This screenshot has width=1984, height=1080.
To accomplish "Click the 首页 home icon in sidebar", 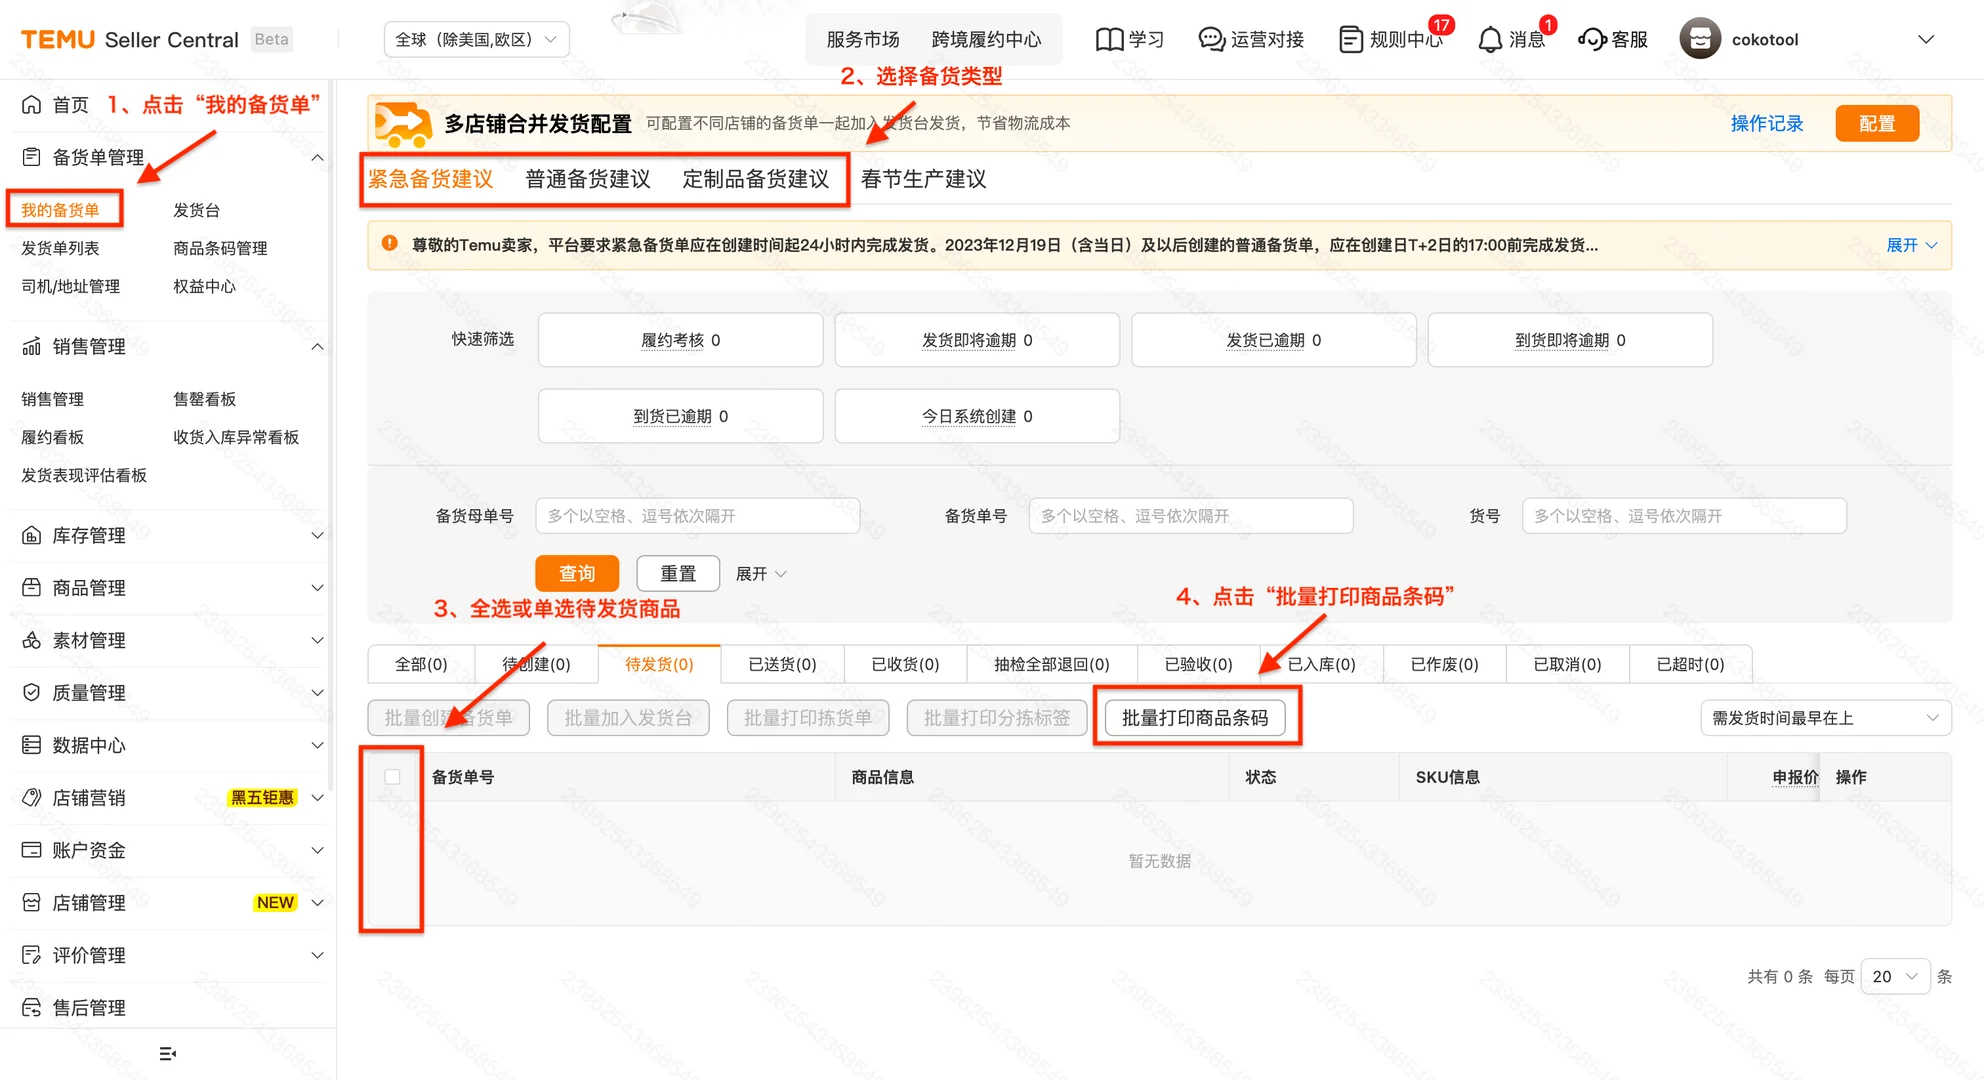I will point(30,104).
